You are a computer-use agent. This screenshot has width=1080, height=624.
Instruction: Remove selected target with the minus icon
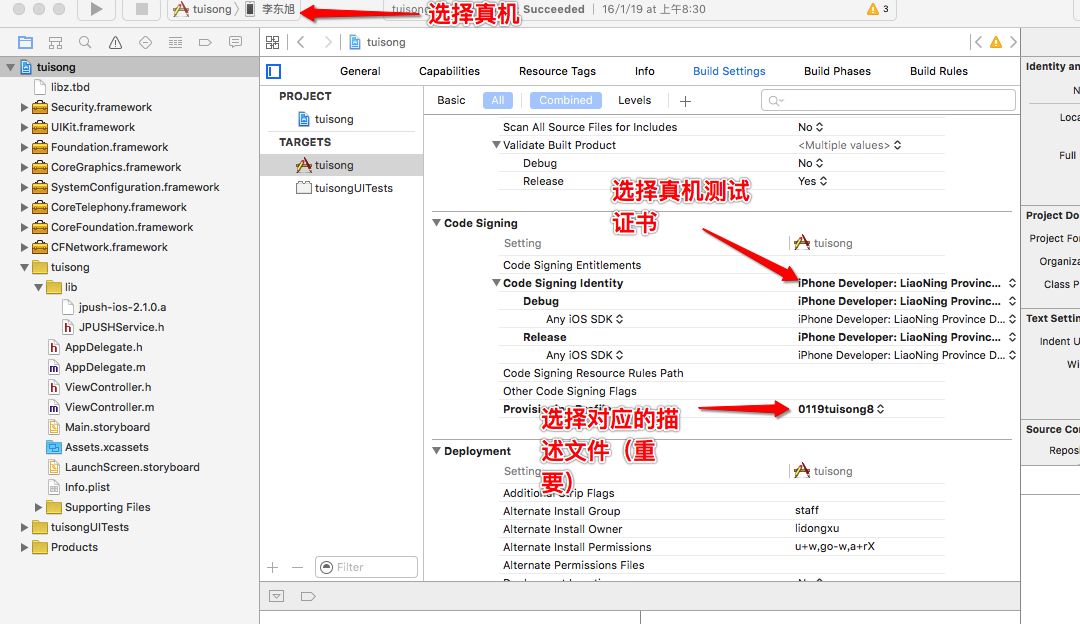click(x=298, y=568)
